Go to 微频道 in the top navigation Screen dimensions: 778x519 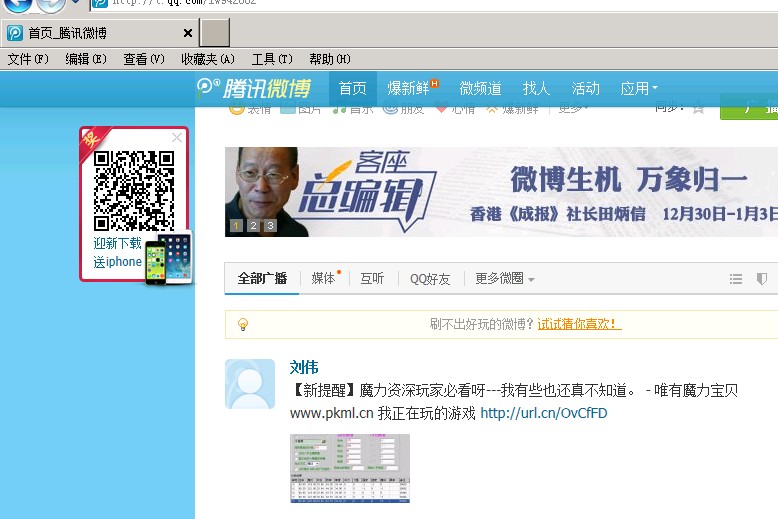pyautogui.click(x=480, y=88)
